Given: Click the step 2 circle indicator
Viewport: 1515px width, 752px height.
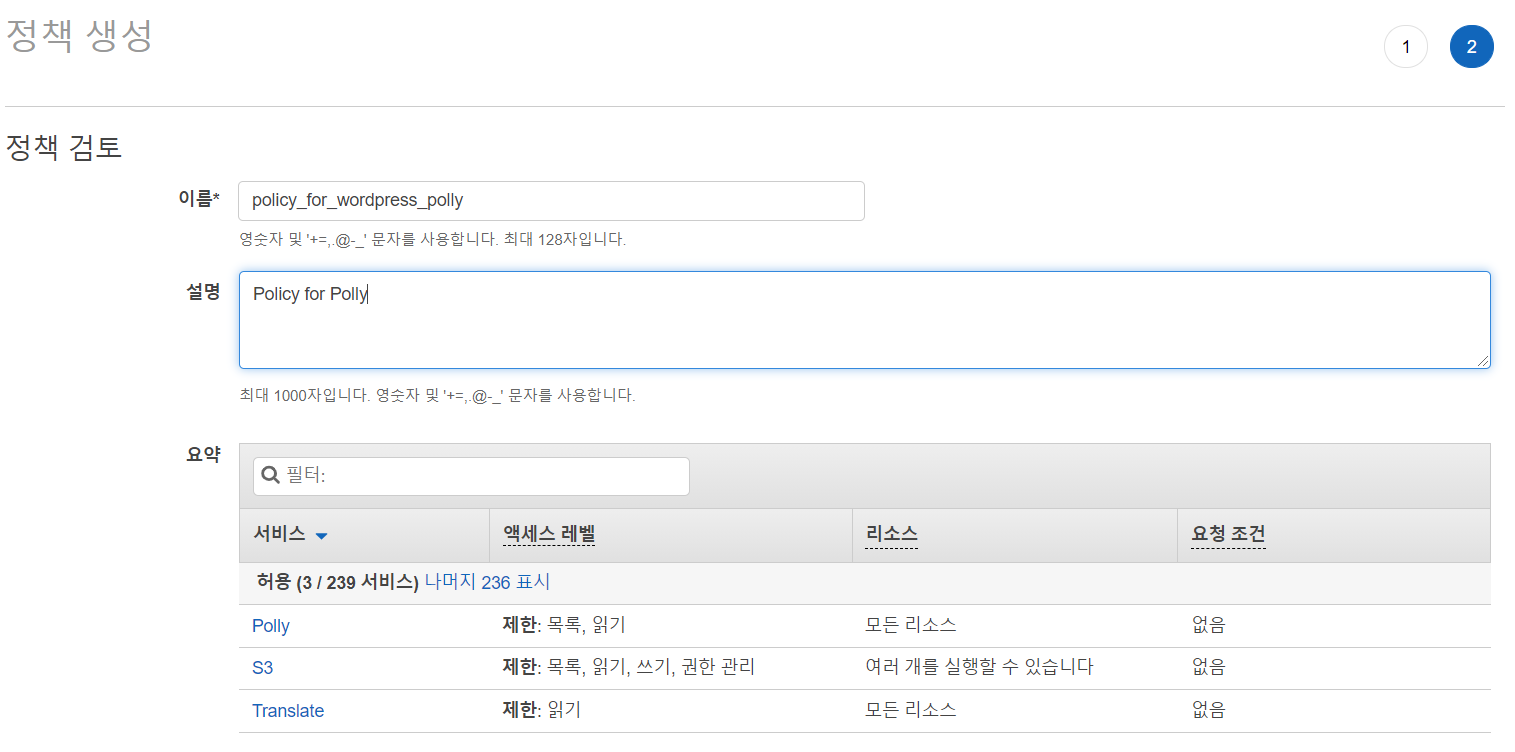Looking at the screenshot, I should (1471, 47).
